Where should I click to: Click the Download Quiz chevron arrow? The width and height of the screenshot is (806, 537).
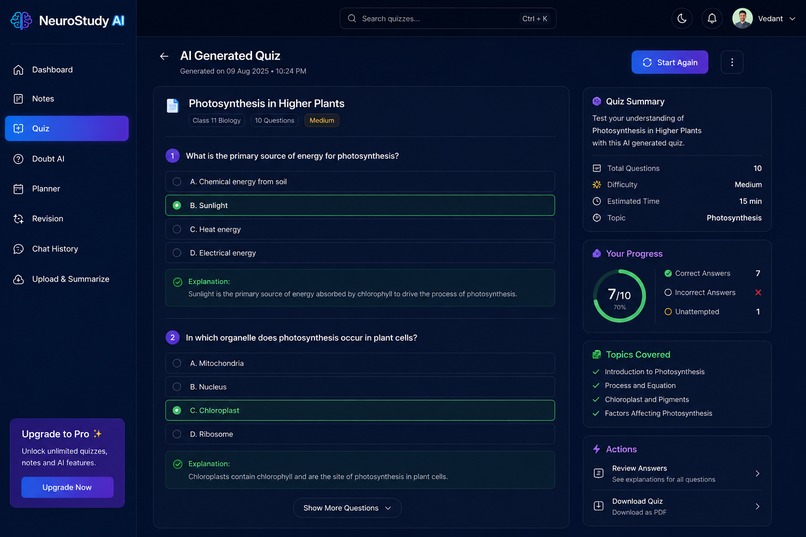click(757, 506)
